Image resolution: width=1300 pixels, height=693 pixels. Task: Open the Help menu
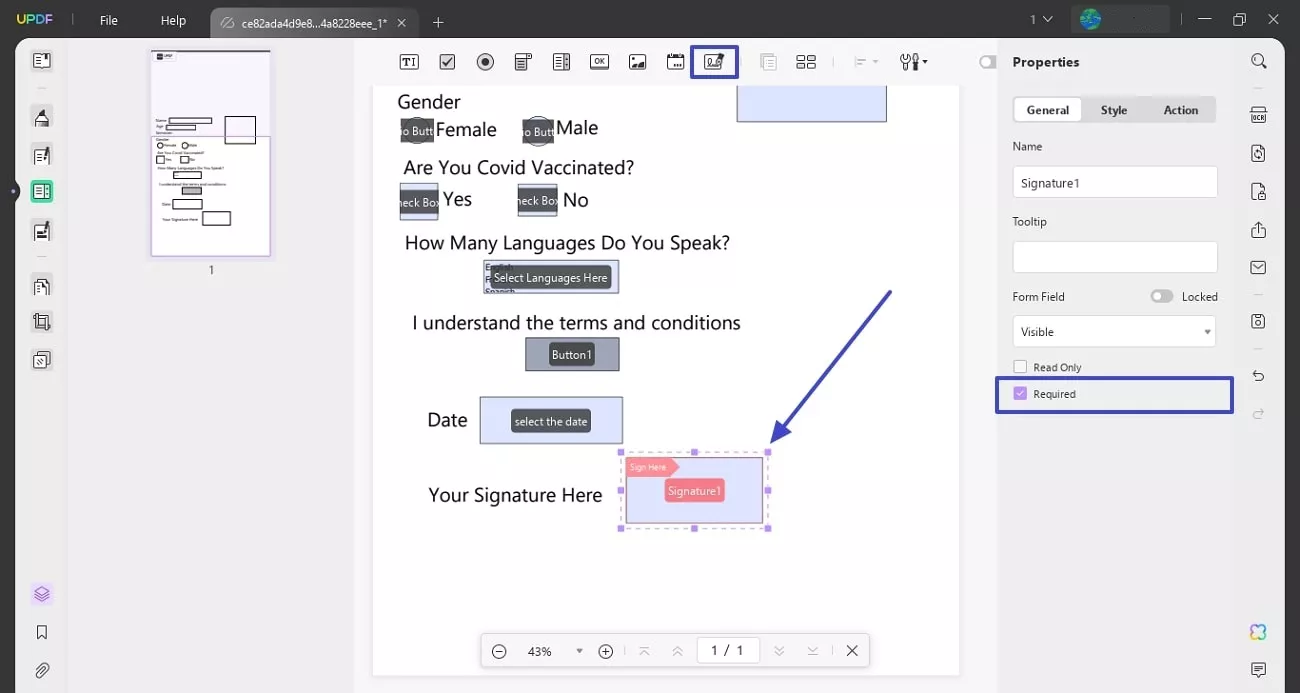tap(173, 20)
